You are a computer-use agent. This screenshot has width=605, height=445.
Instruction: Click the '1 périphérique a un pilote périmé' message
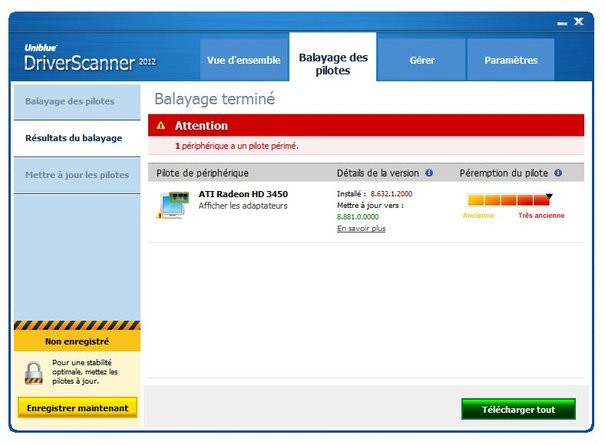click(x=237, y=146)
